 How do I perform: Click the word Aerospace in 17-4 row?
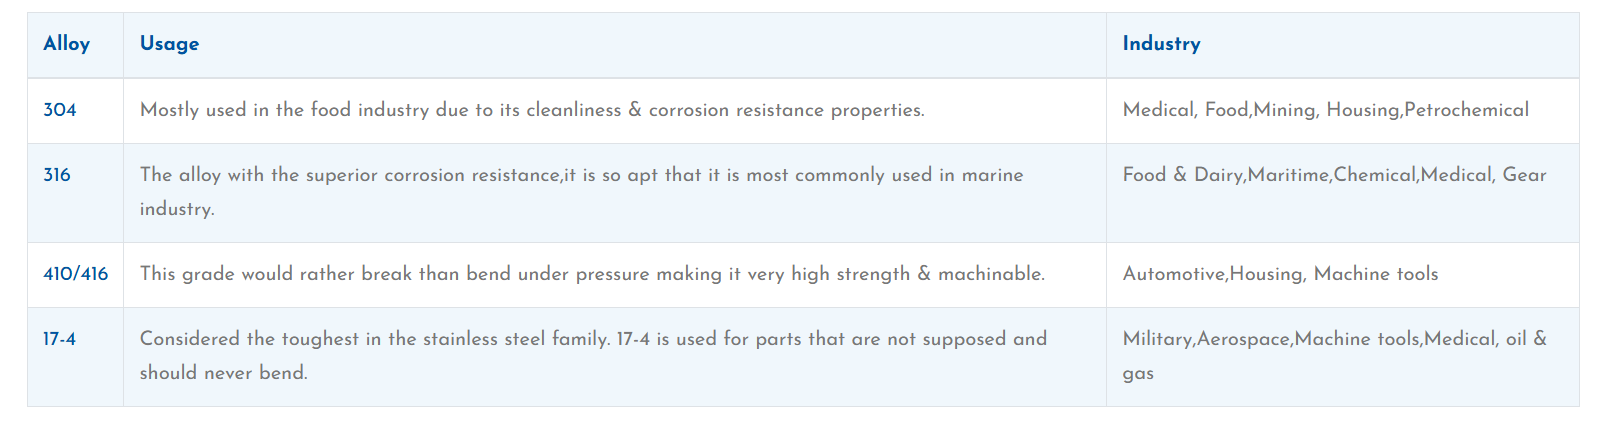[1243, 339]
